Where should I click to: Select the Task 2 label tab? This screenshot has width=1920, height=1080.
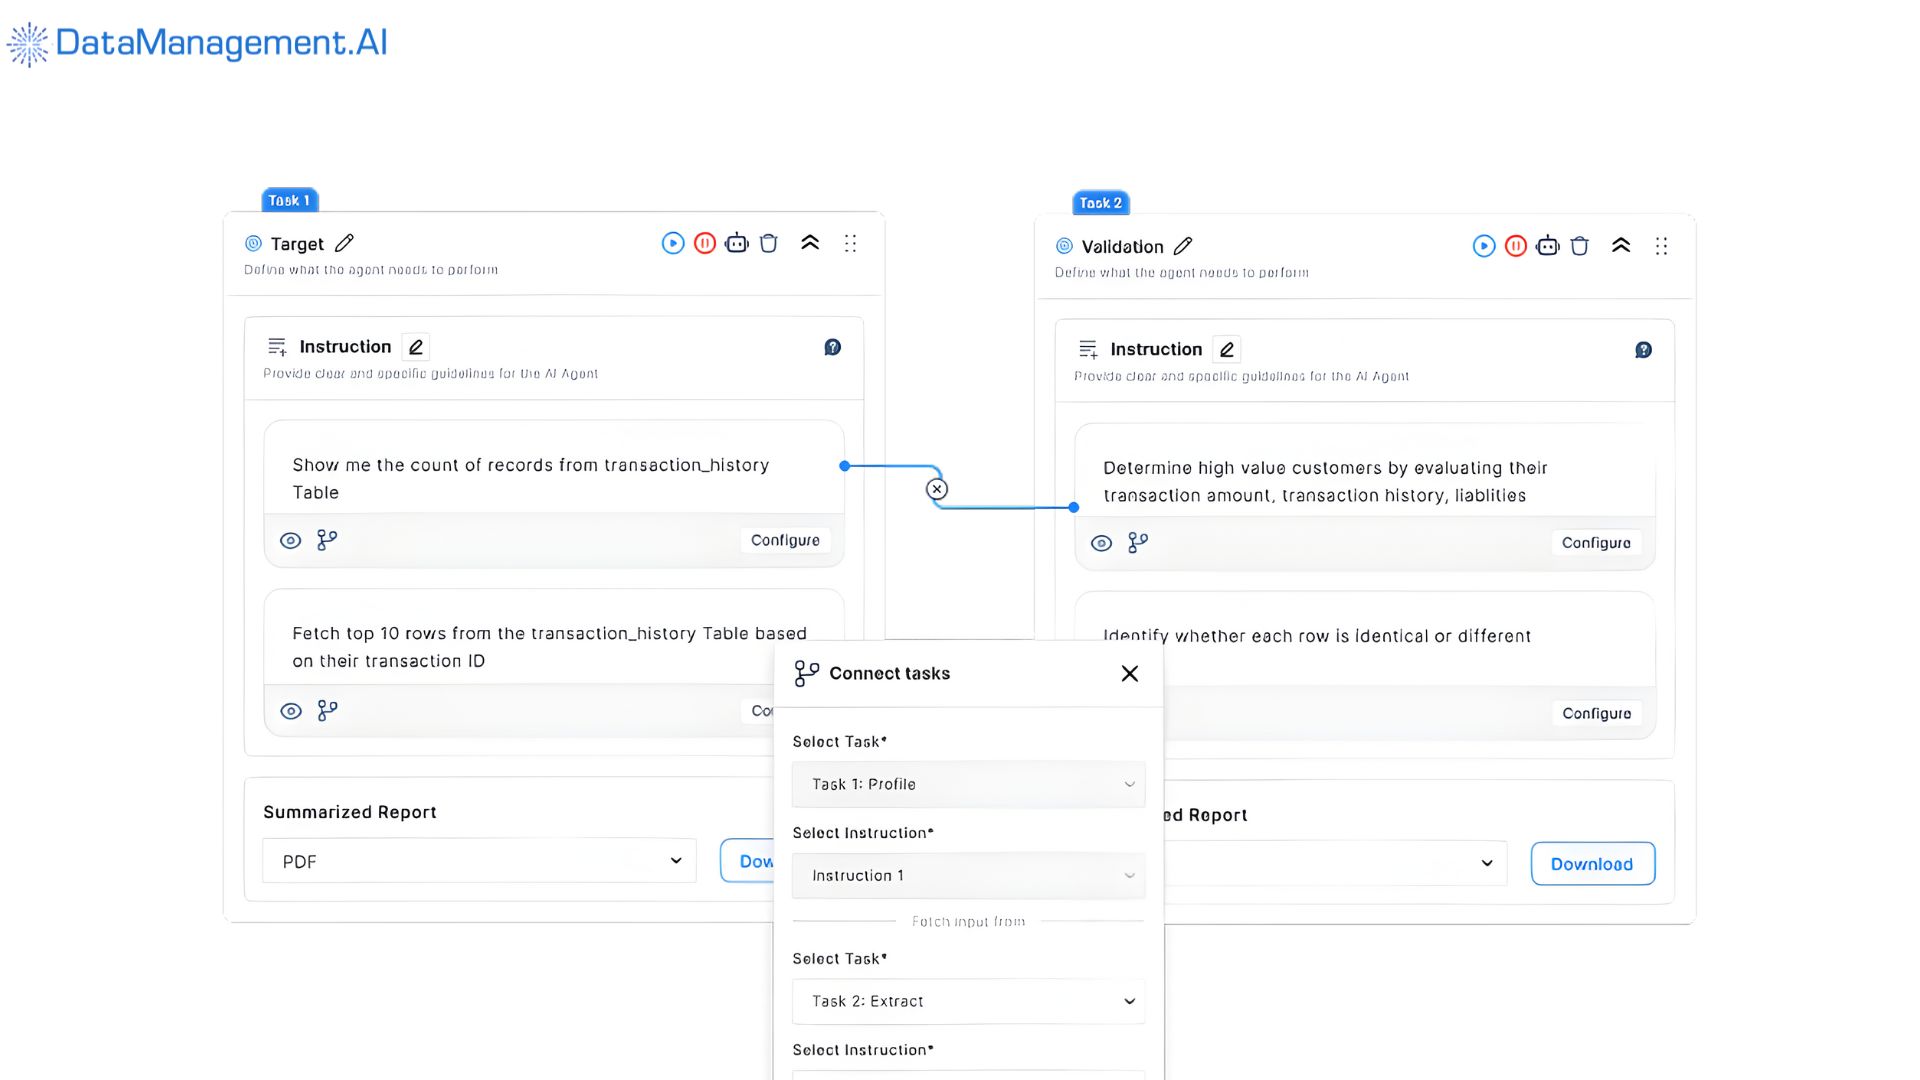pos(1100,203)
